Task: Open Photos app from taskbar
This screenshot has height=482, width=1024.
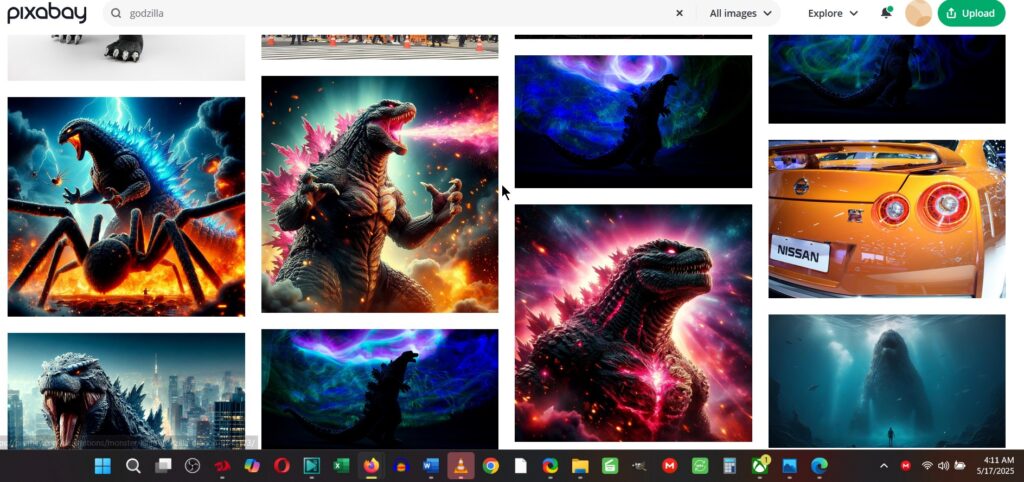Action: 790,466
